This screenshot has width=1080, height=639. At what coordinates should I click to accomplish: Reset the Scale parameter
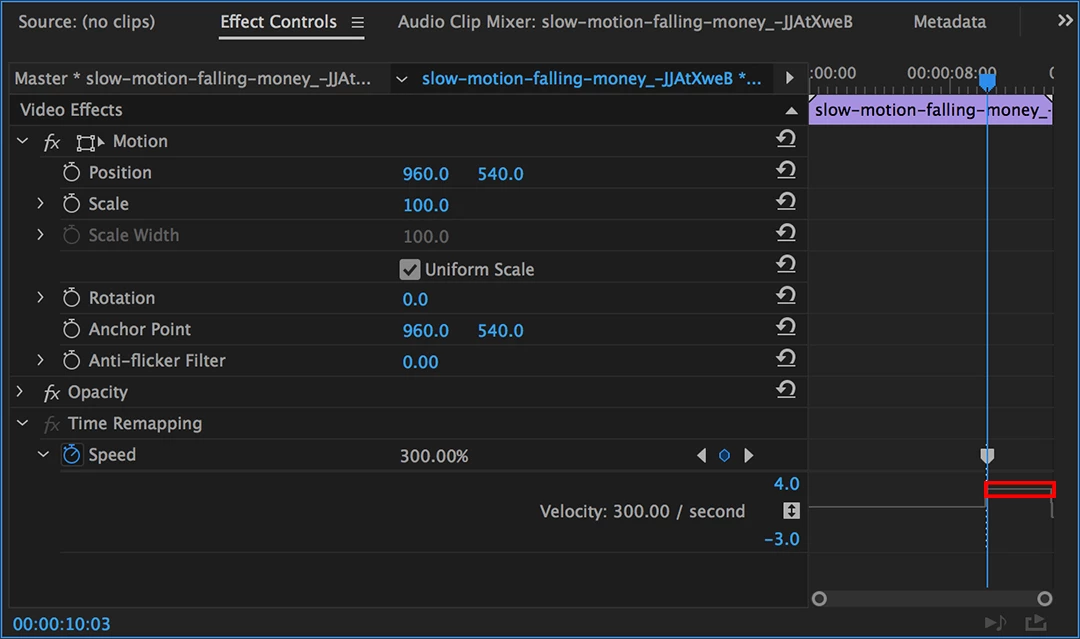tap(786, 202)
